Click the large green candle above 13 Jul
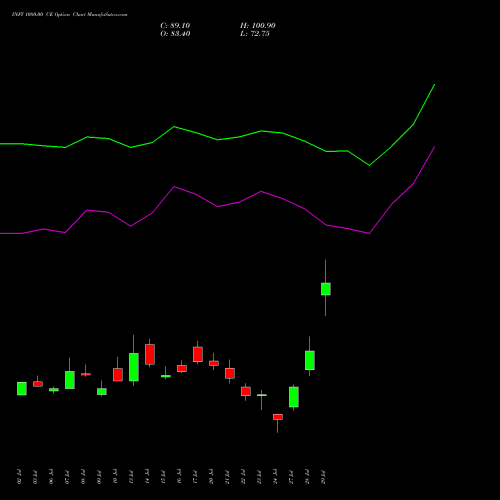This screenshot has width=500, height=500. tap(134, 367)
